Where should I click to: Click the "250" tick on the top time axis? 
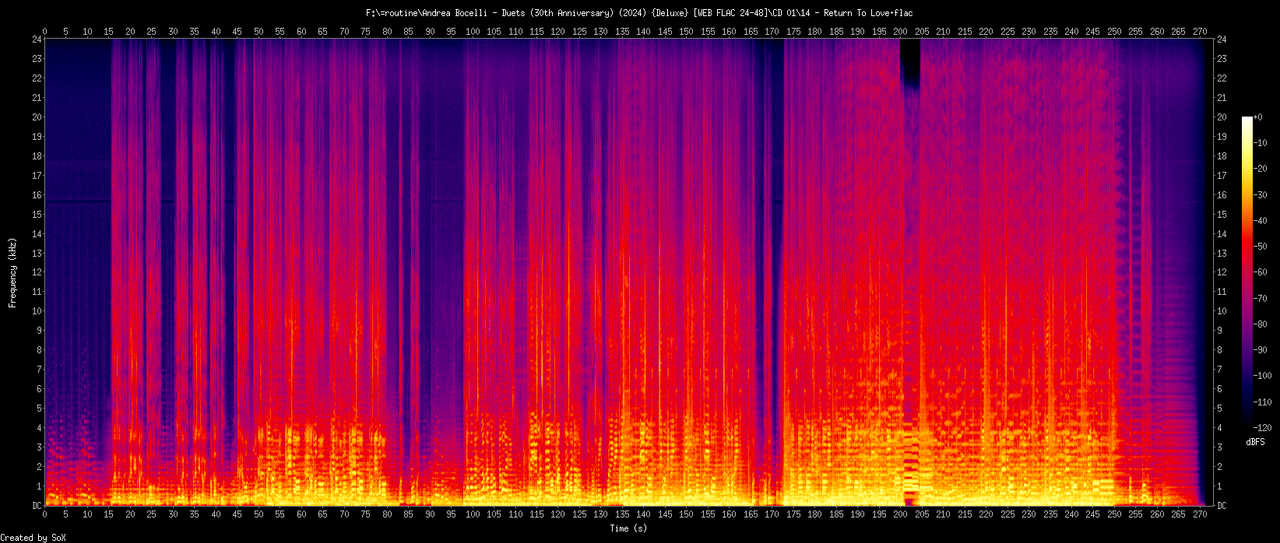click(1114, 31)
